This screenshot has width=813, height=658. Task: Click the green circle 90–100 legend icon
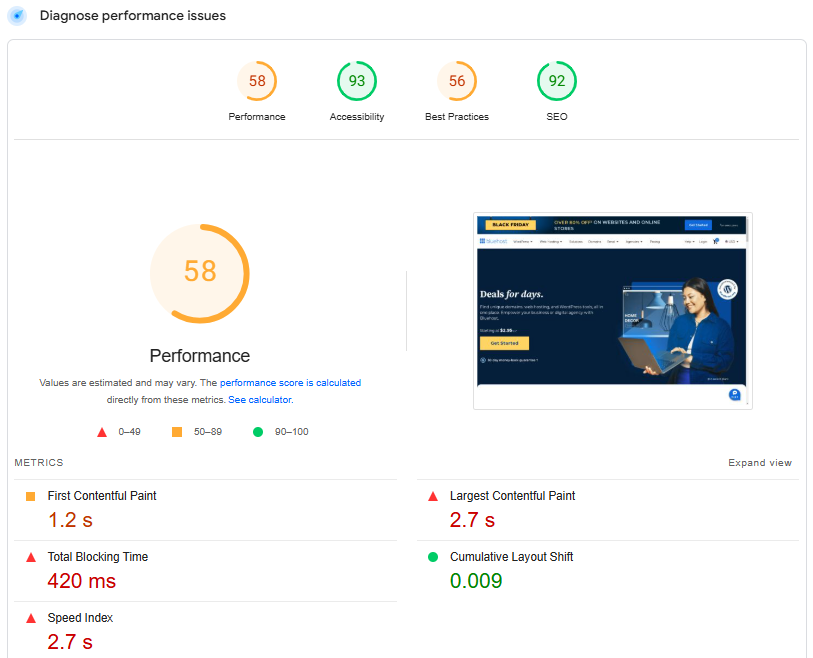pos(257,432)
